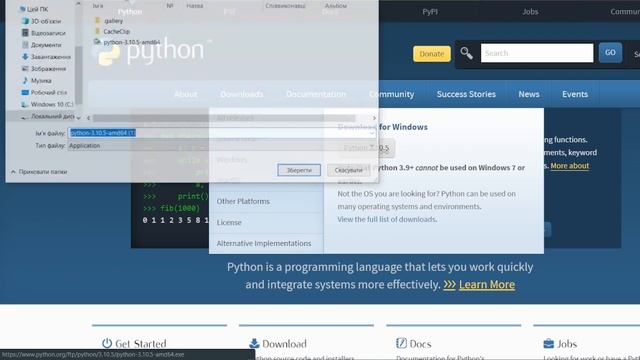Select the '.gallery' folder in file list
Screen dimensions: 640x360
click(x=109, y=20)
